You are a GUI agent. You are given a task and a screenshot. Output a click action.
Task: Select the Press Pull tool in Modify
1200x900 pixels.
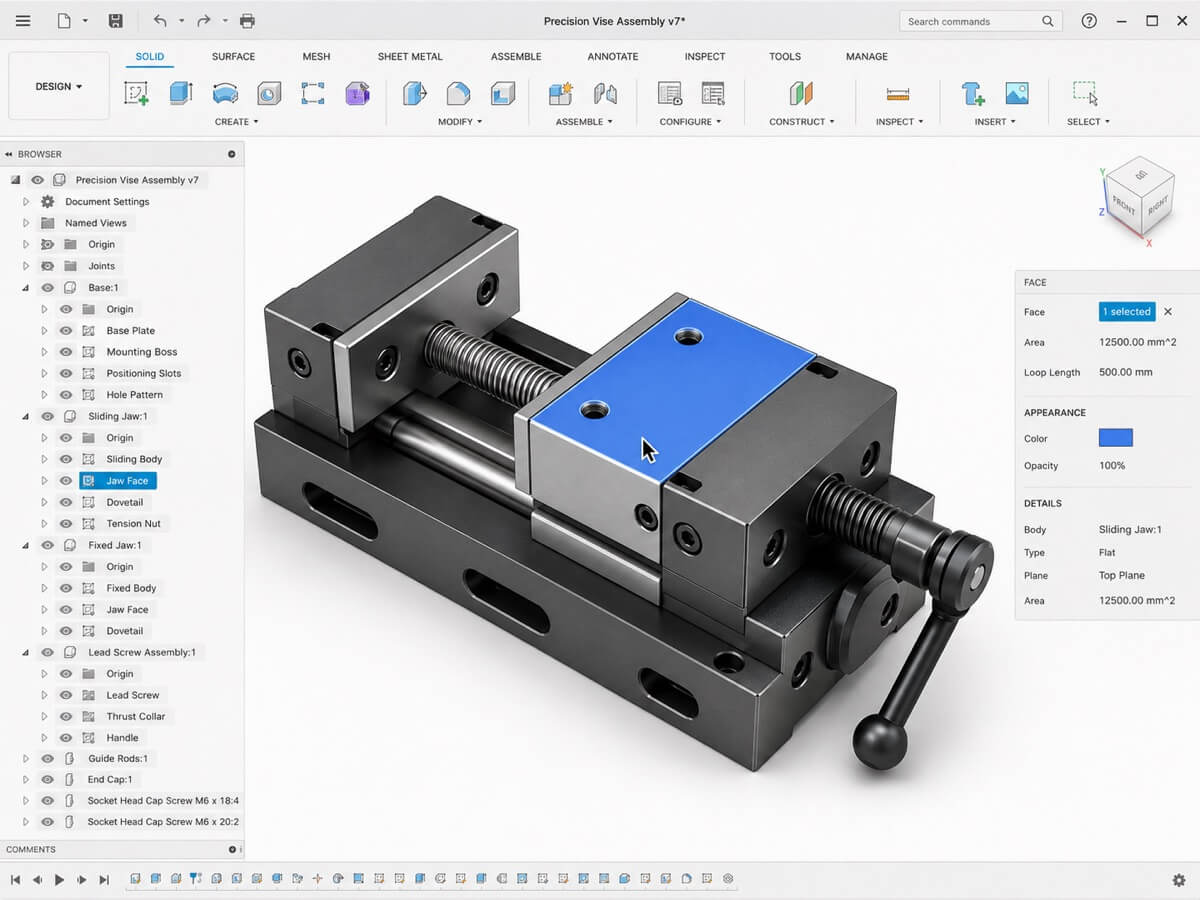coord(415,94)
